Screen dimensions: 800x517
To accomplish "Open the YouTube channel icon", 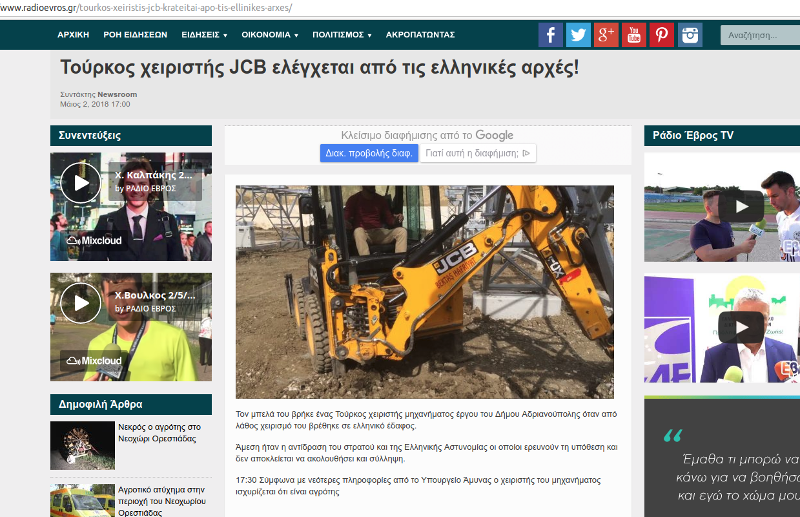I will (x=634, y=35).
